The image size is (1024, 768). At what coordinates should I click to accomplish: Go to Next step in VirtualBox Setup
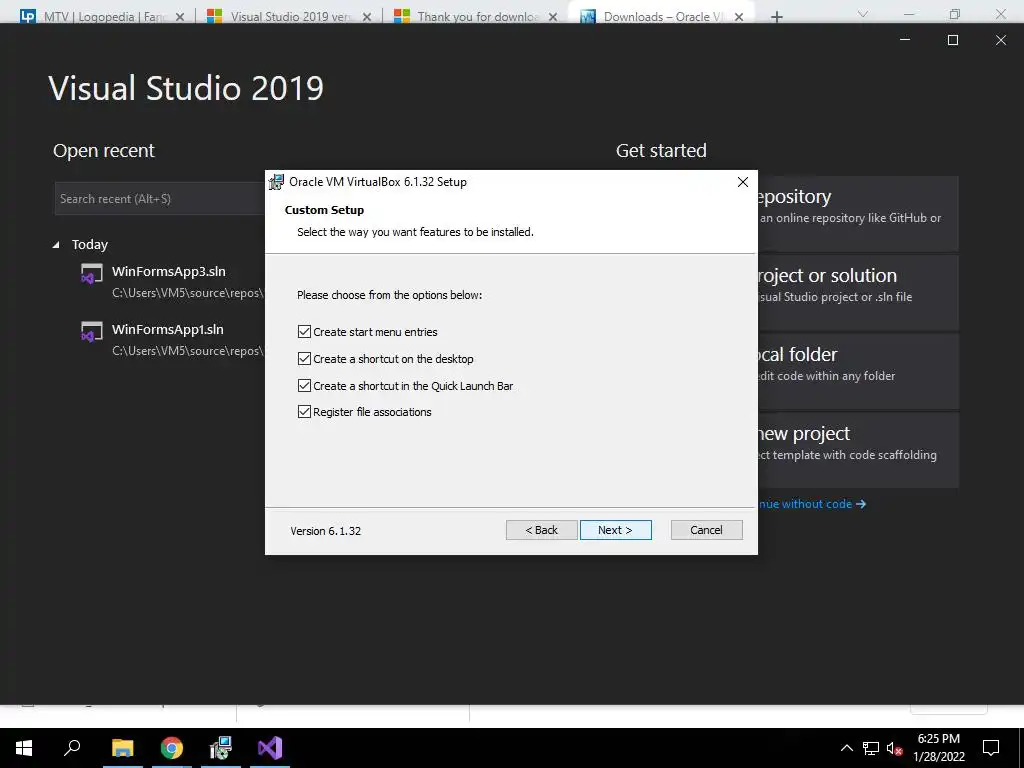coord(615,530)
